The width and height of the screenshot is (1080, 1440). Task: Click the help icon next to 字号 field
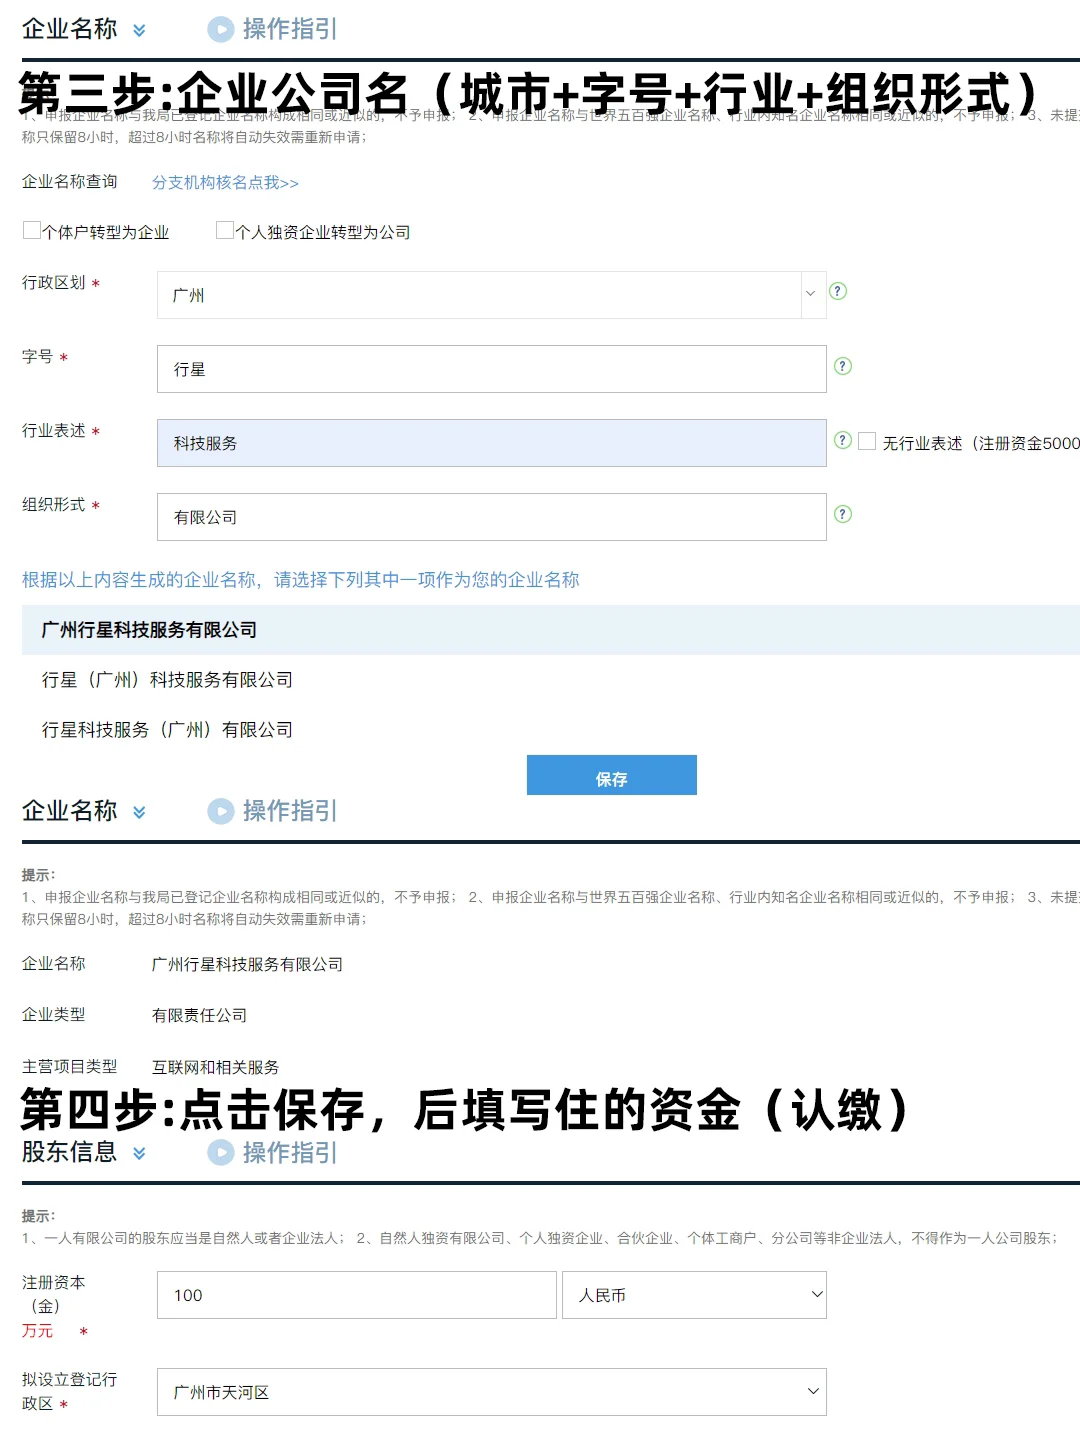[x=843, y=366]
